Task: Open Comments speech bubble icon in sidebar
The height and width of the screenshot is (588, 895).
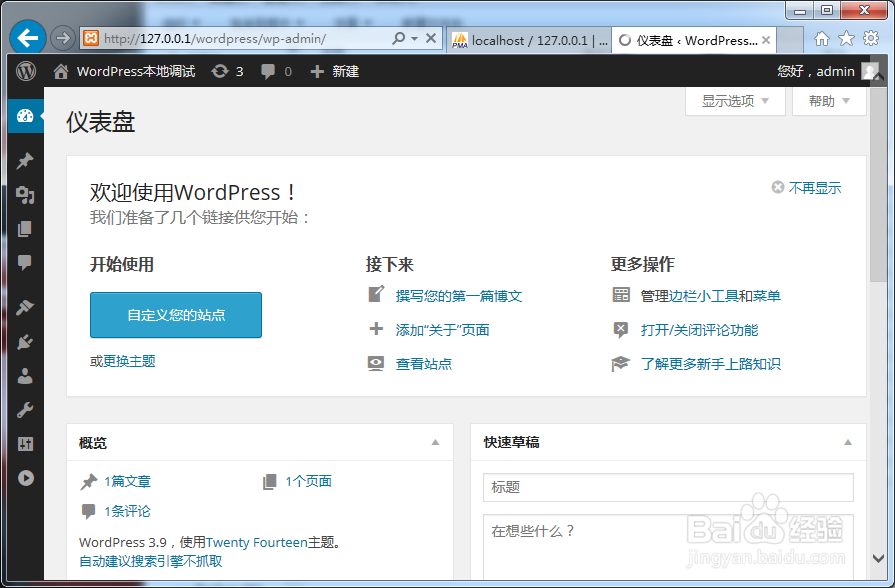Action: pyautogui.click(x=25, y=263)
